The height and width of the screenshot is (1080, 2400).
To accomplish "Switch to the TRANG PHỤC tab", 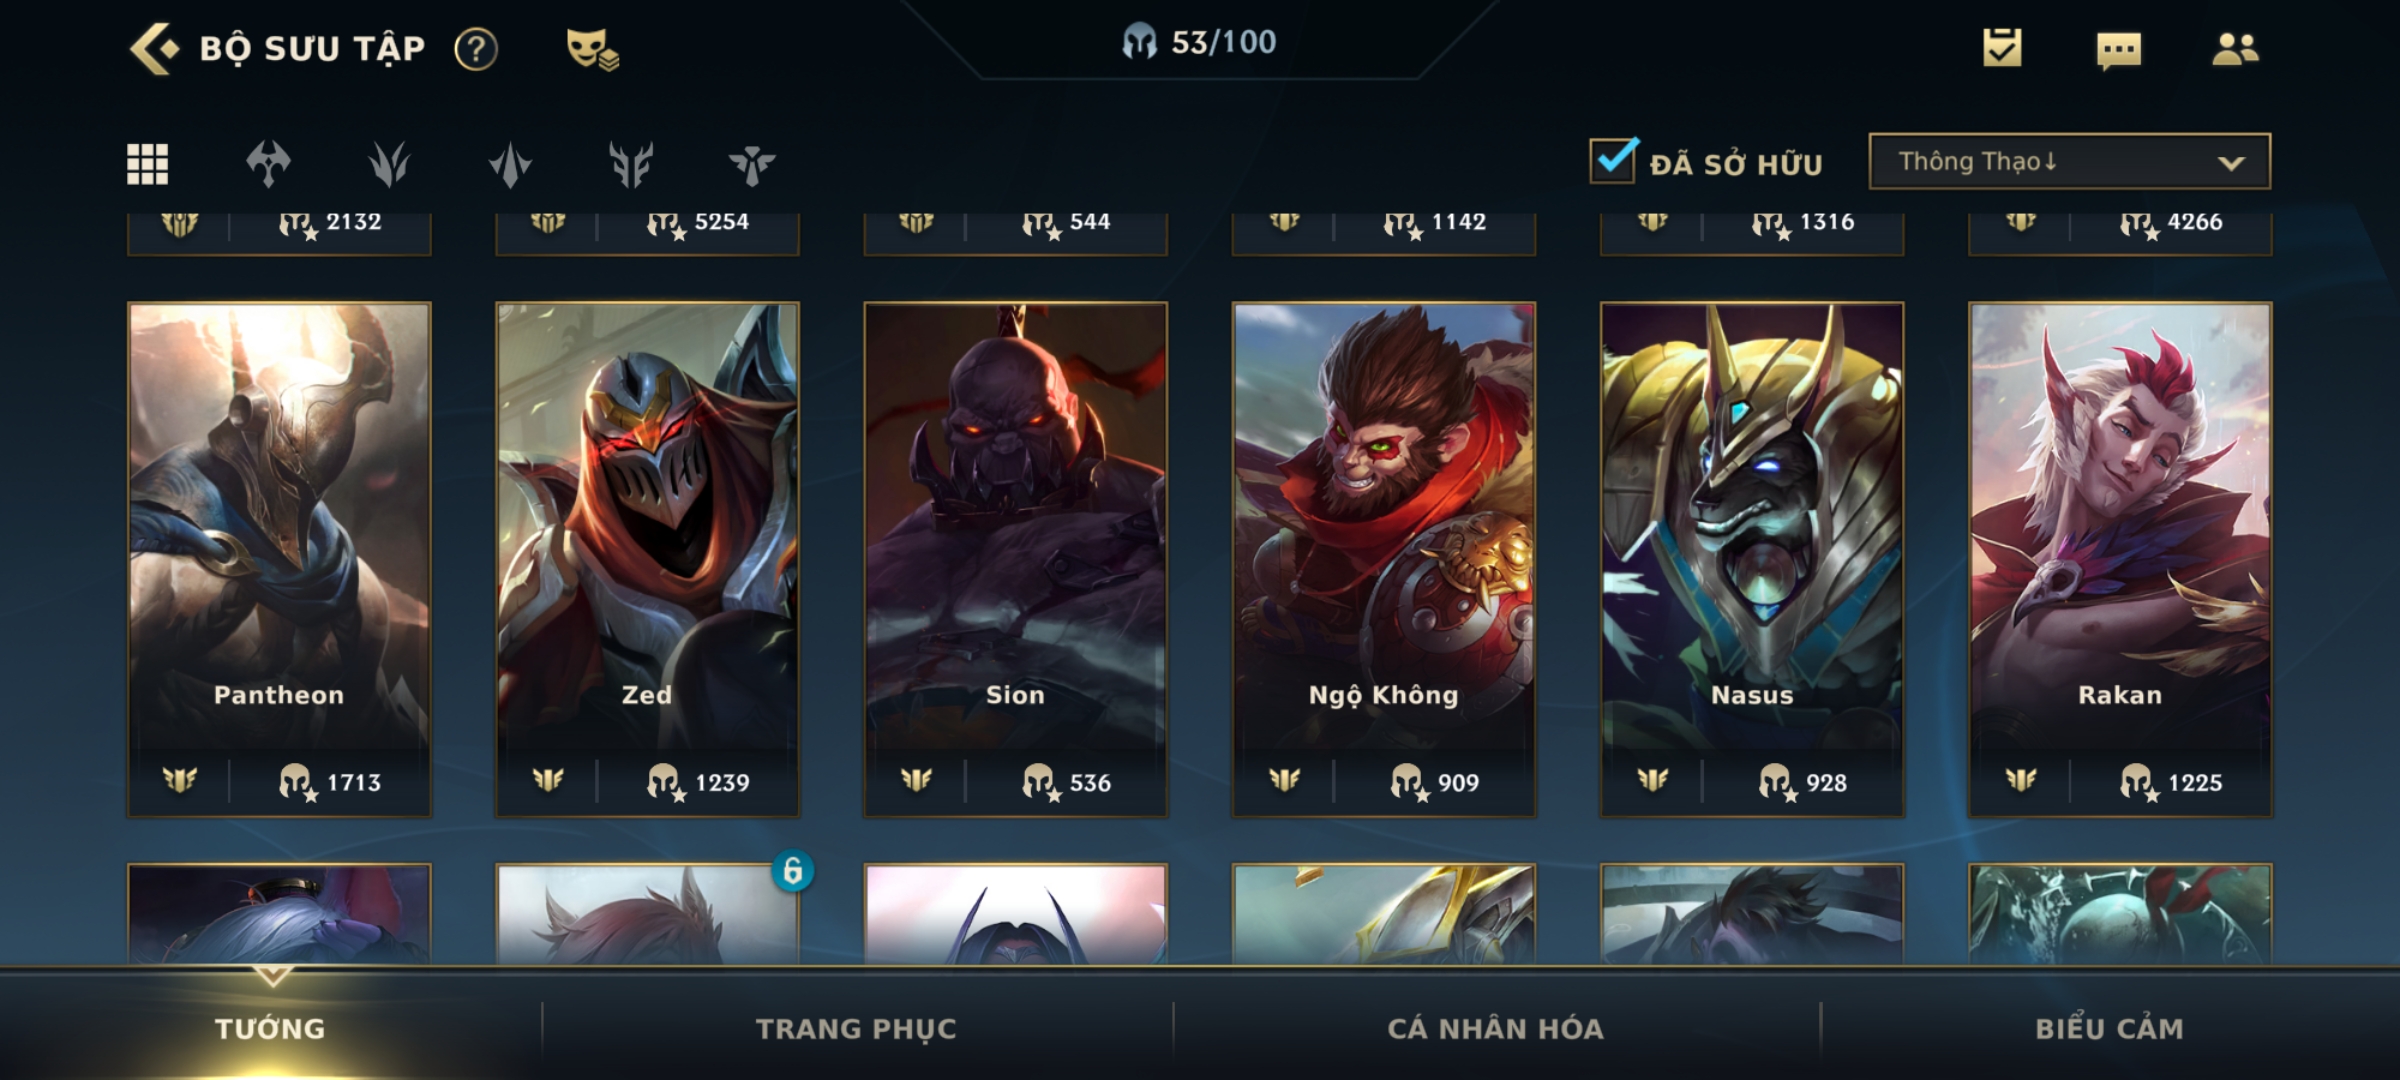I will click(x=856, y=1028).
